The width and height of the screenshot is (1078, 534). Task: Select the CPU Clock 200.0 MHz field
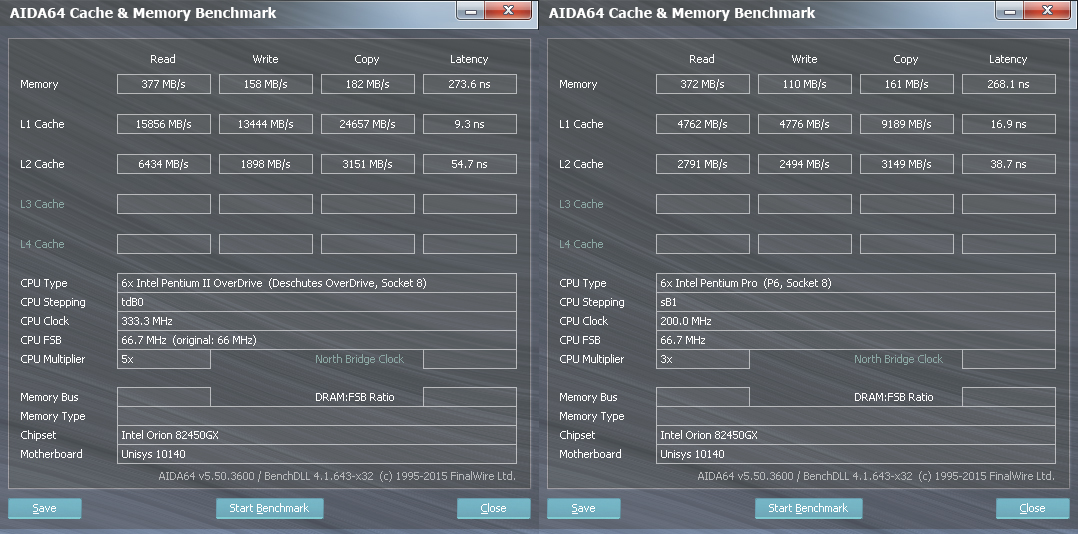point(855,321)
